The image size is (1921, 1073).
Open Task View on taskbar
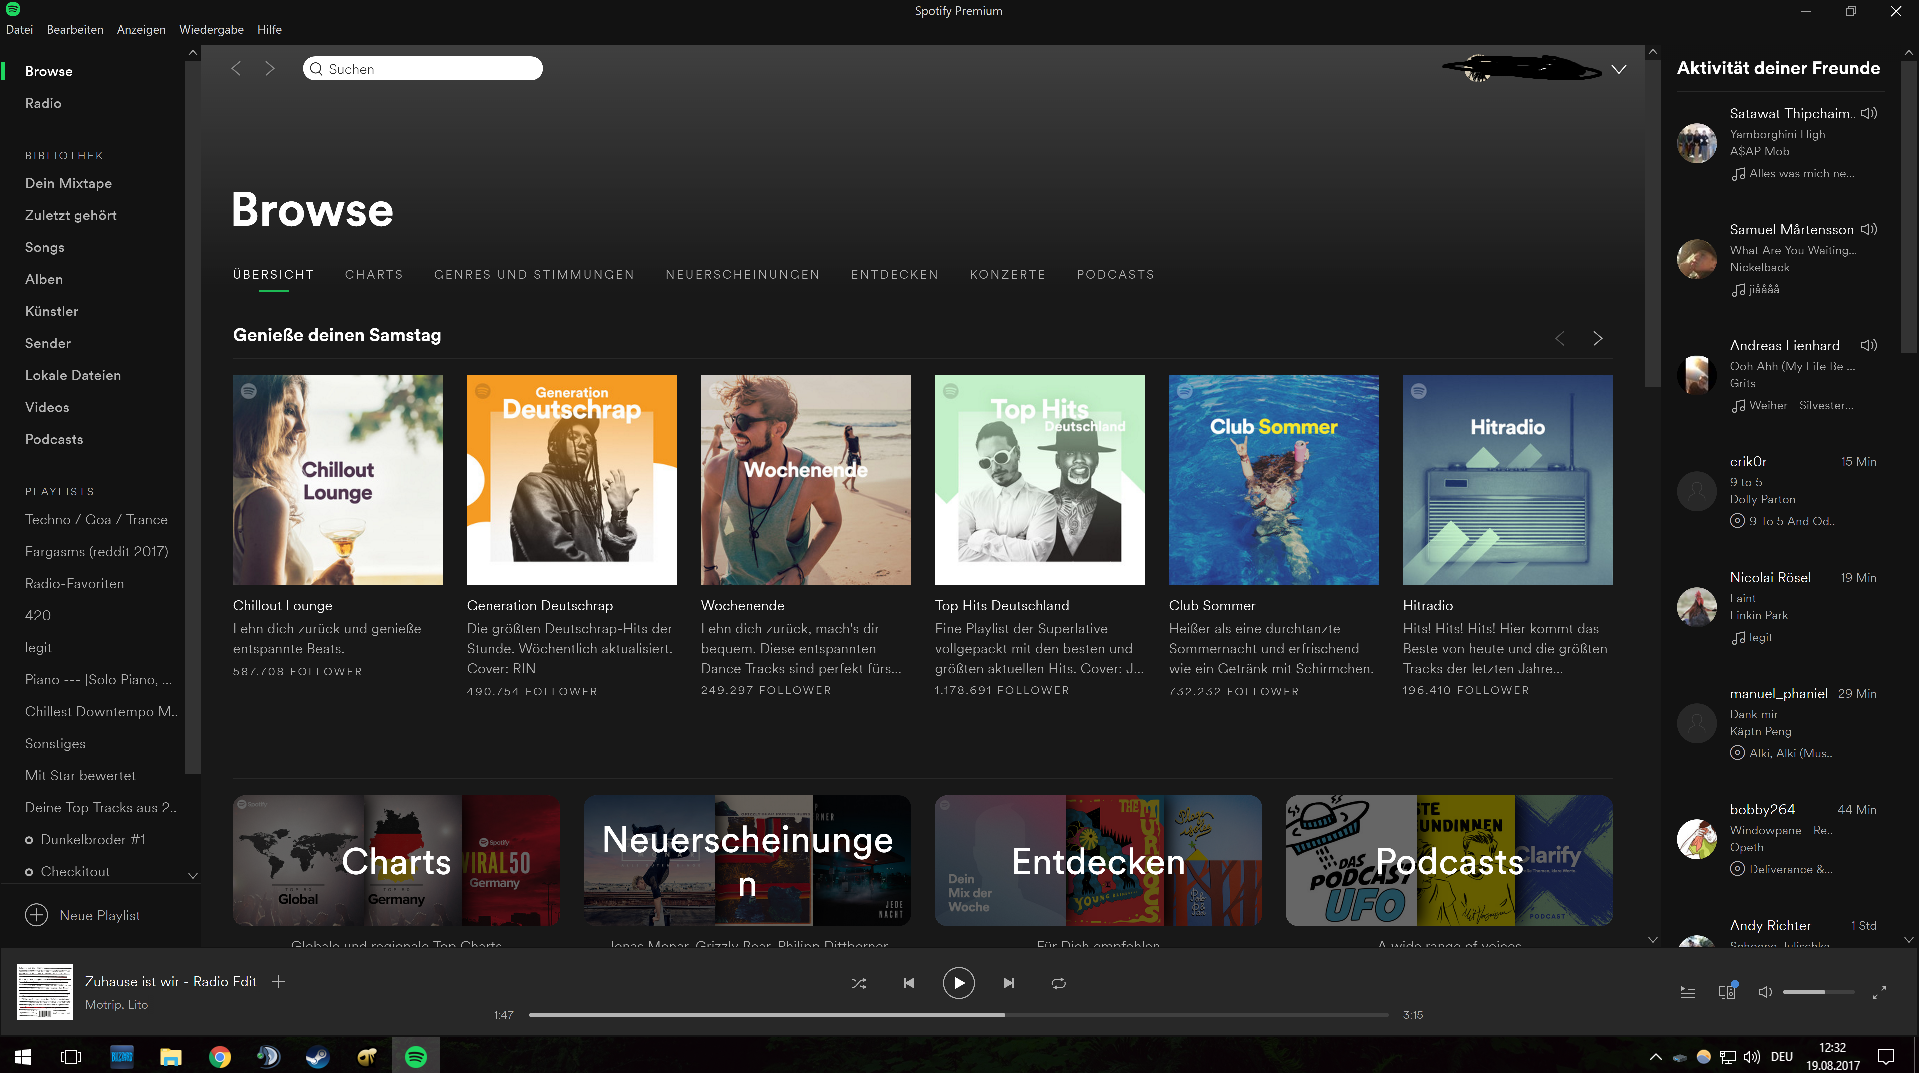tap(71, 1056)
